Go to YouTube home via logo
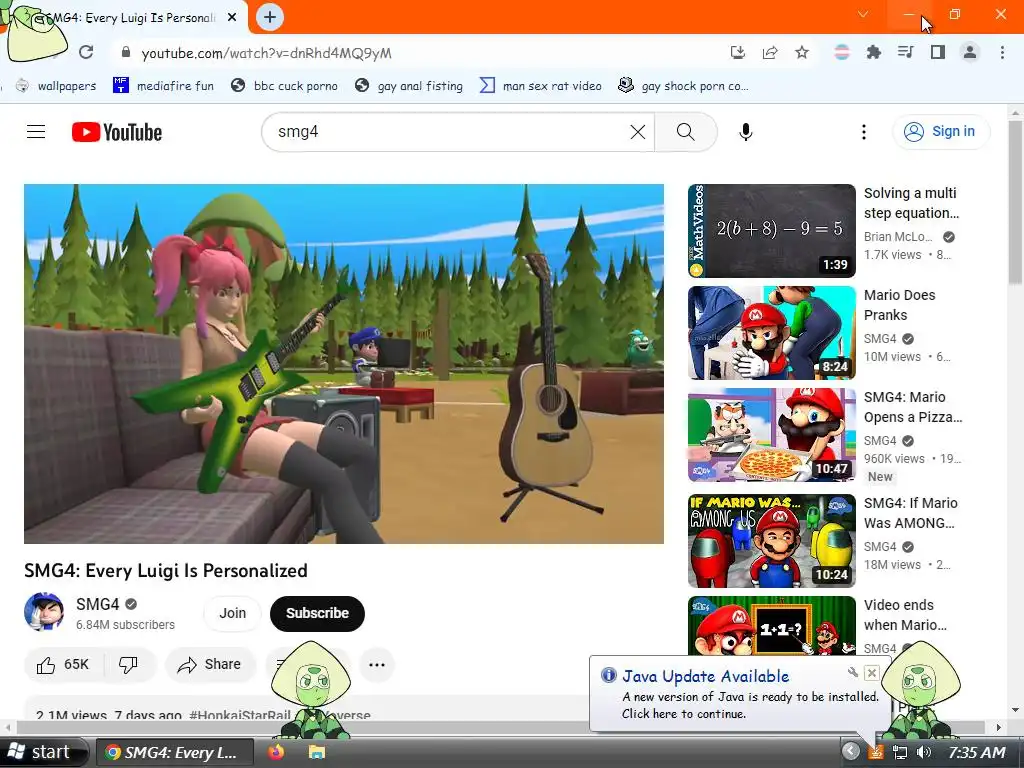This screenshot has width=1024, height=768. click(117, 132)
